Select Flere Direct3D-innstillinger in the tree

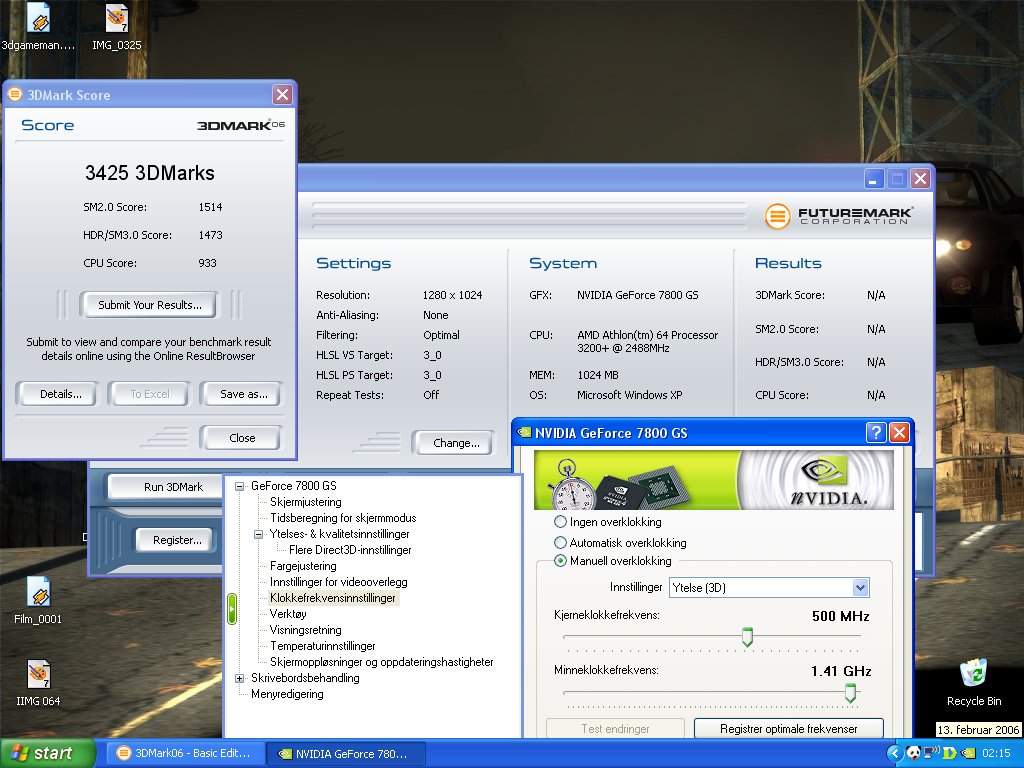pyautogui.click(x=350, y=550)
